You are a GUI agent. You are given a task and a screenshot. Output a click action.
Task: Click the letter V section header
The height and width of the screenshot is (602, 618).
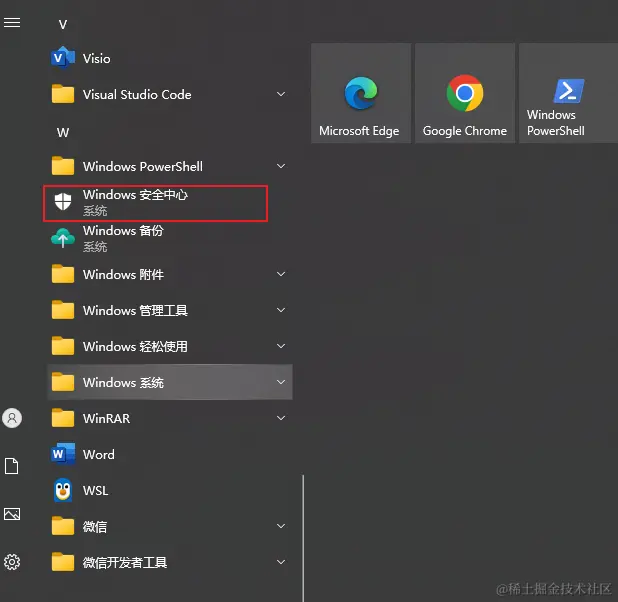point(63,24)
